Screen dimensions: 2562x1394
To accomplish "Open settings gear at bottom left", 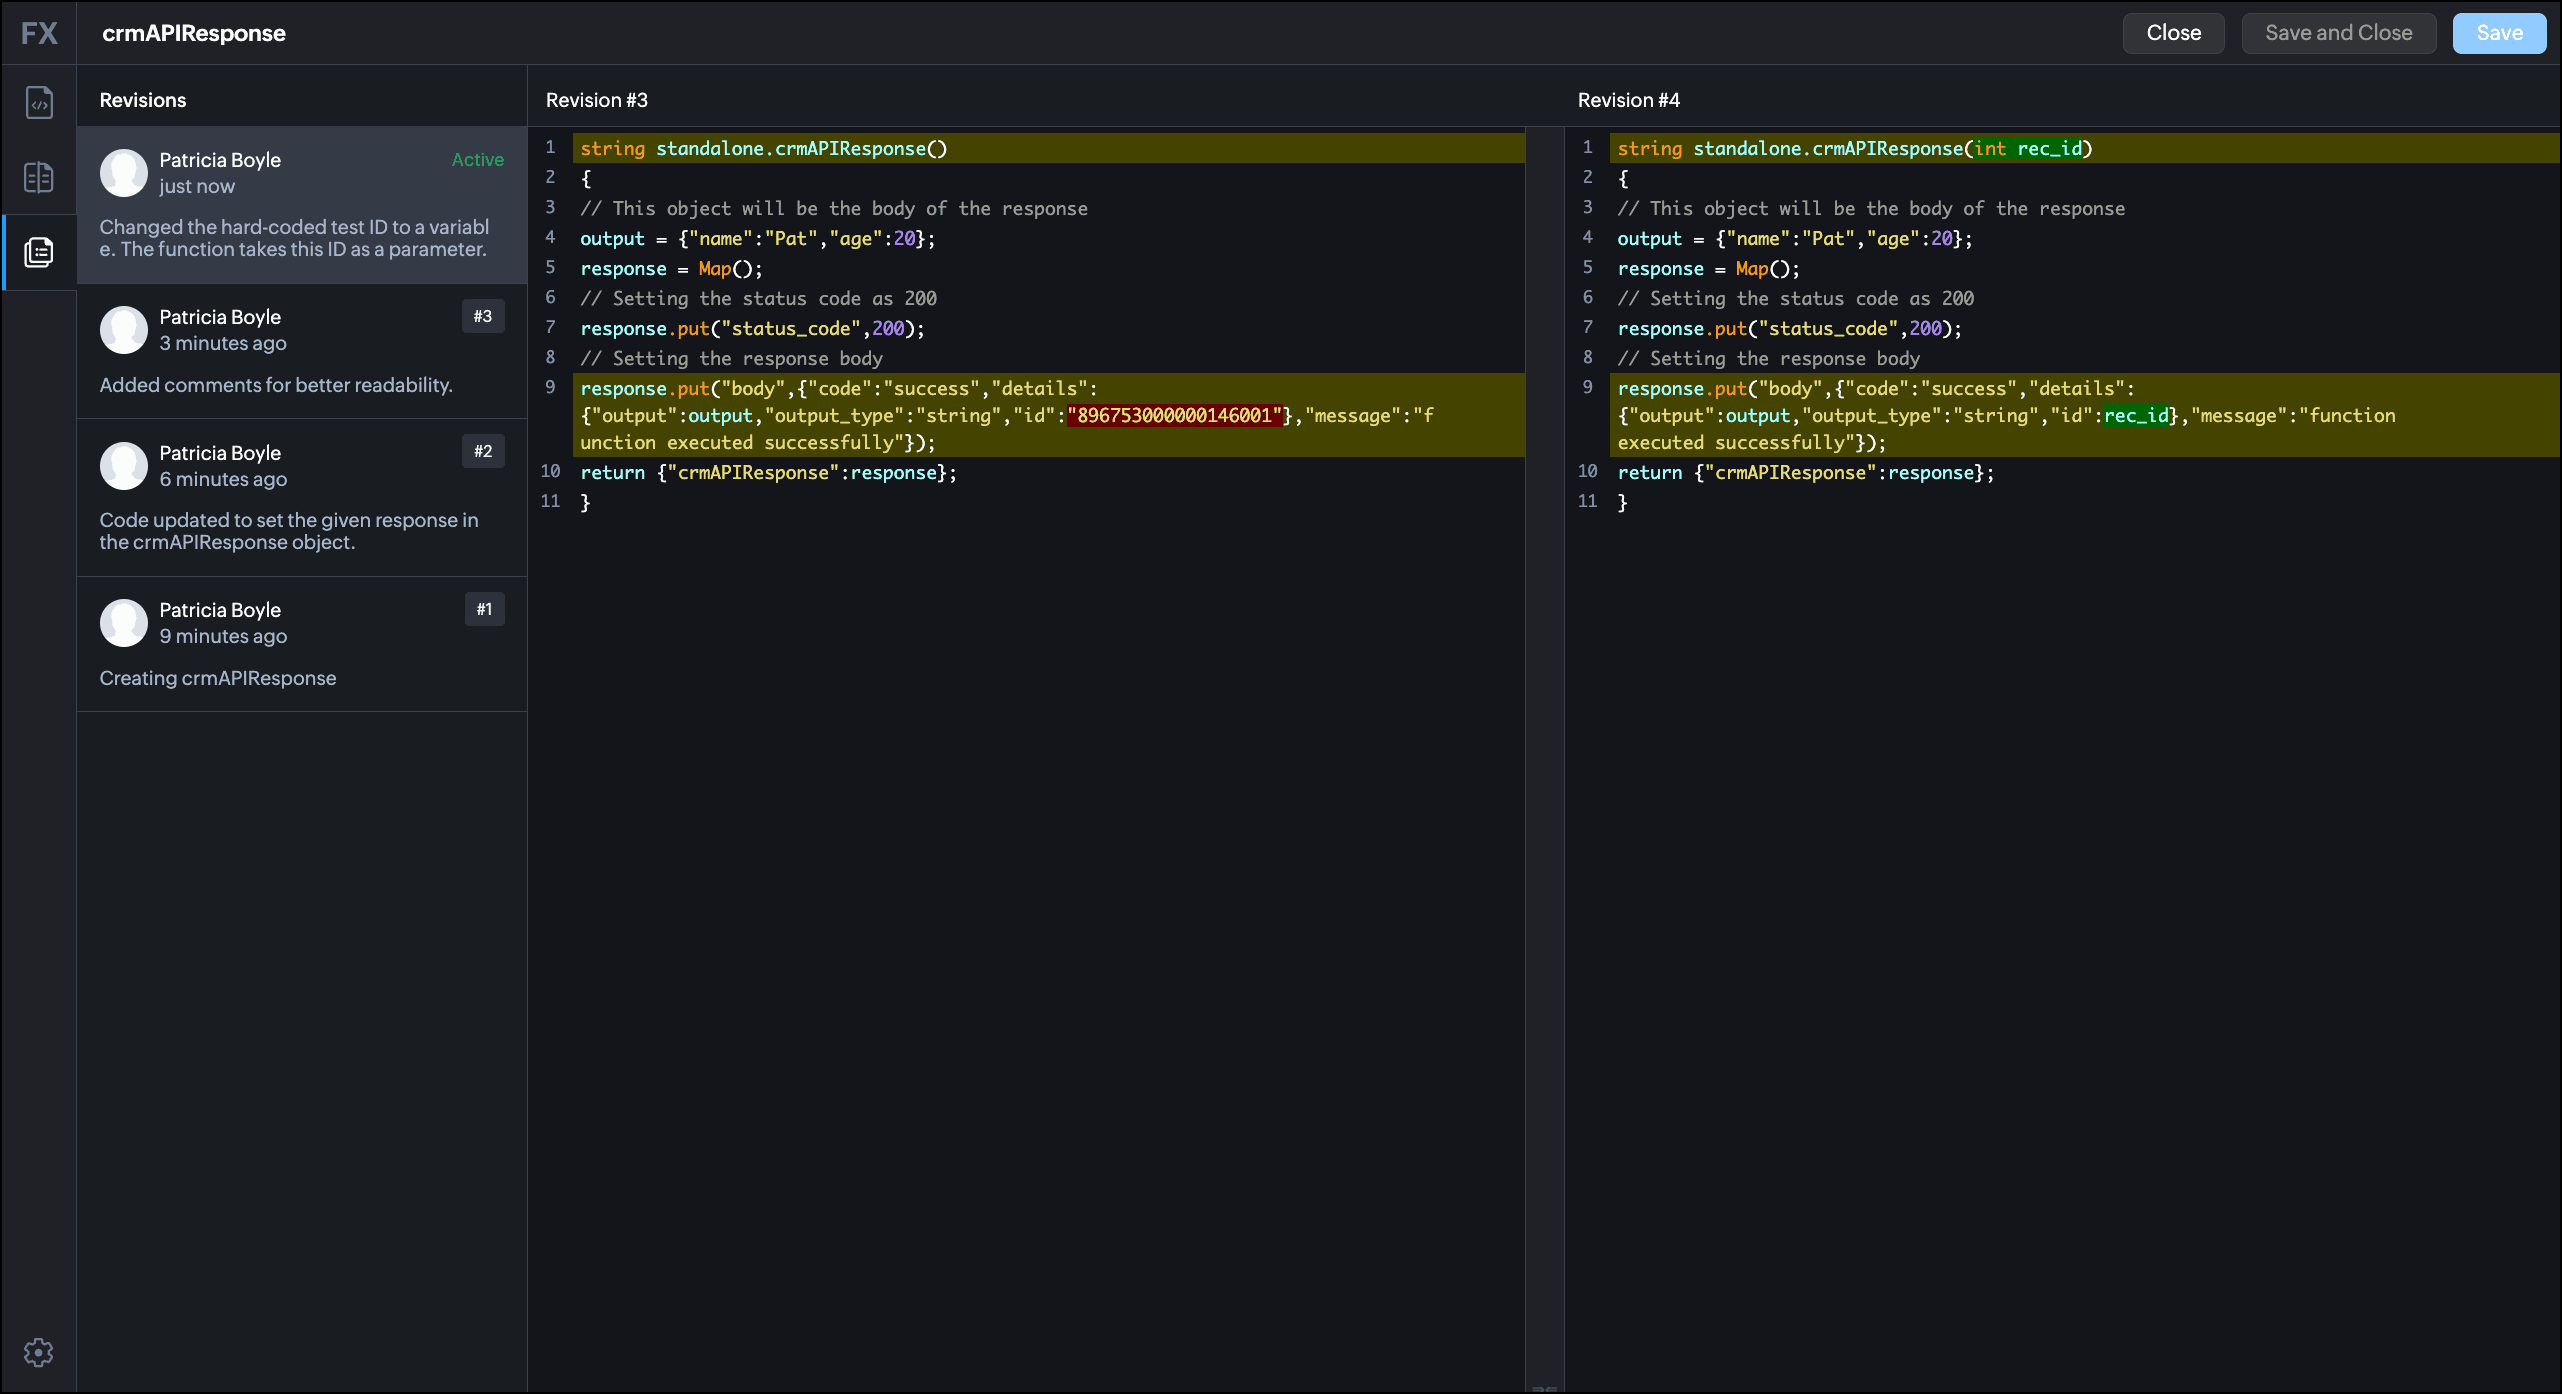I will [x=39, y=1352].
